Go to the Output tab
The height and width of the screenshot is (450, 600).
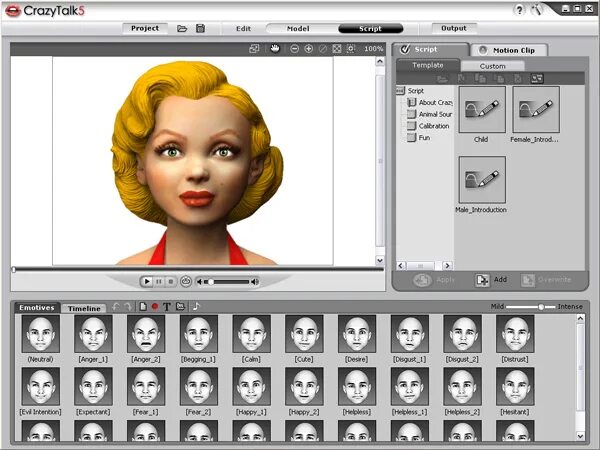(x=454, y=28)
